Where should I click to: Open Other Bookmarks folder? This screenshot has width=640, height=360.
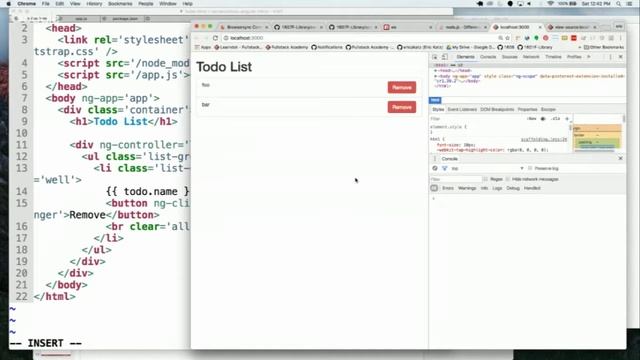604,47
